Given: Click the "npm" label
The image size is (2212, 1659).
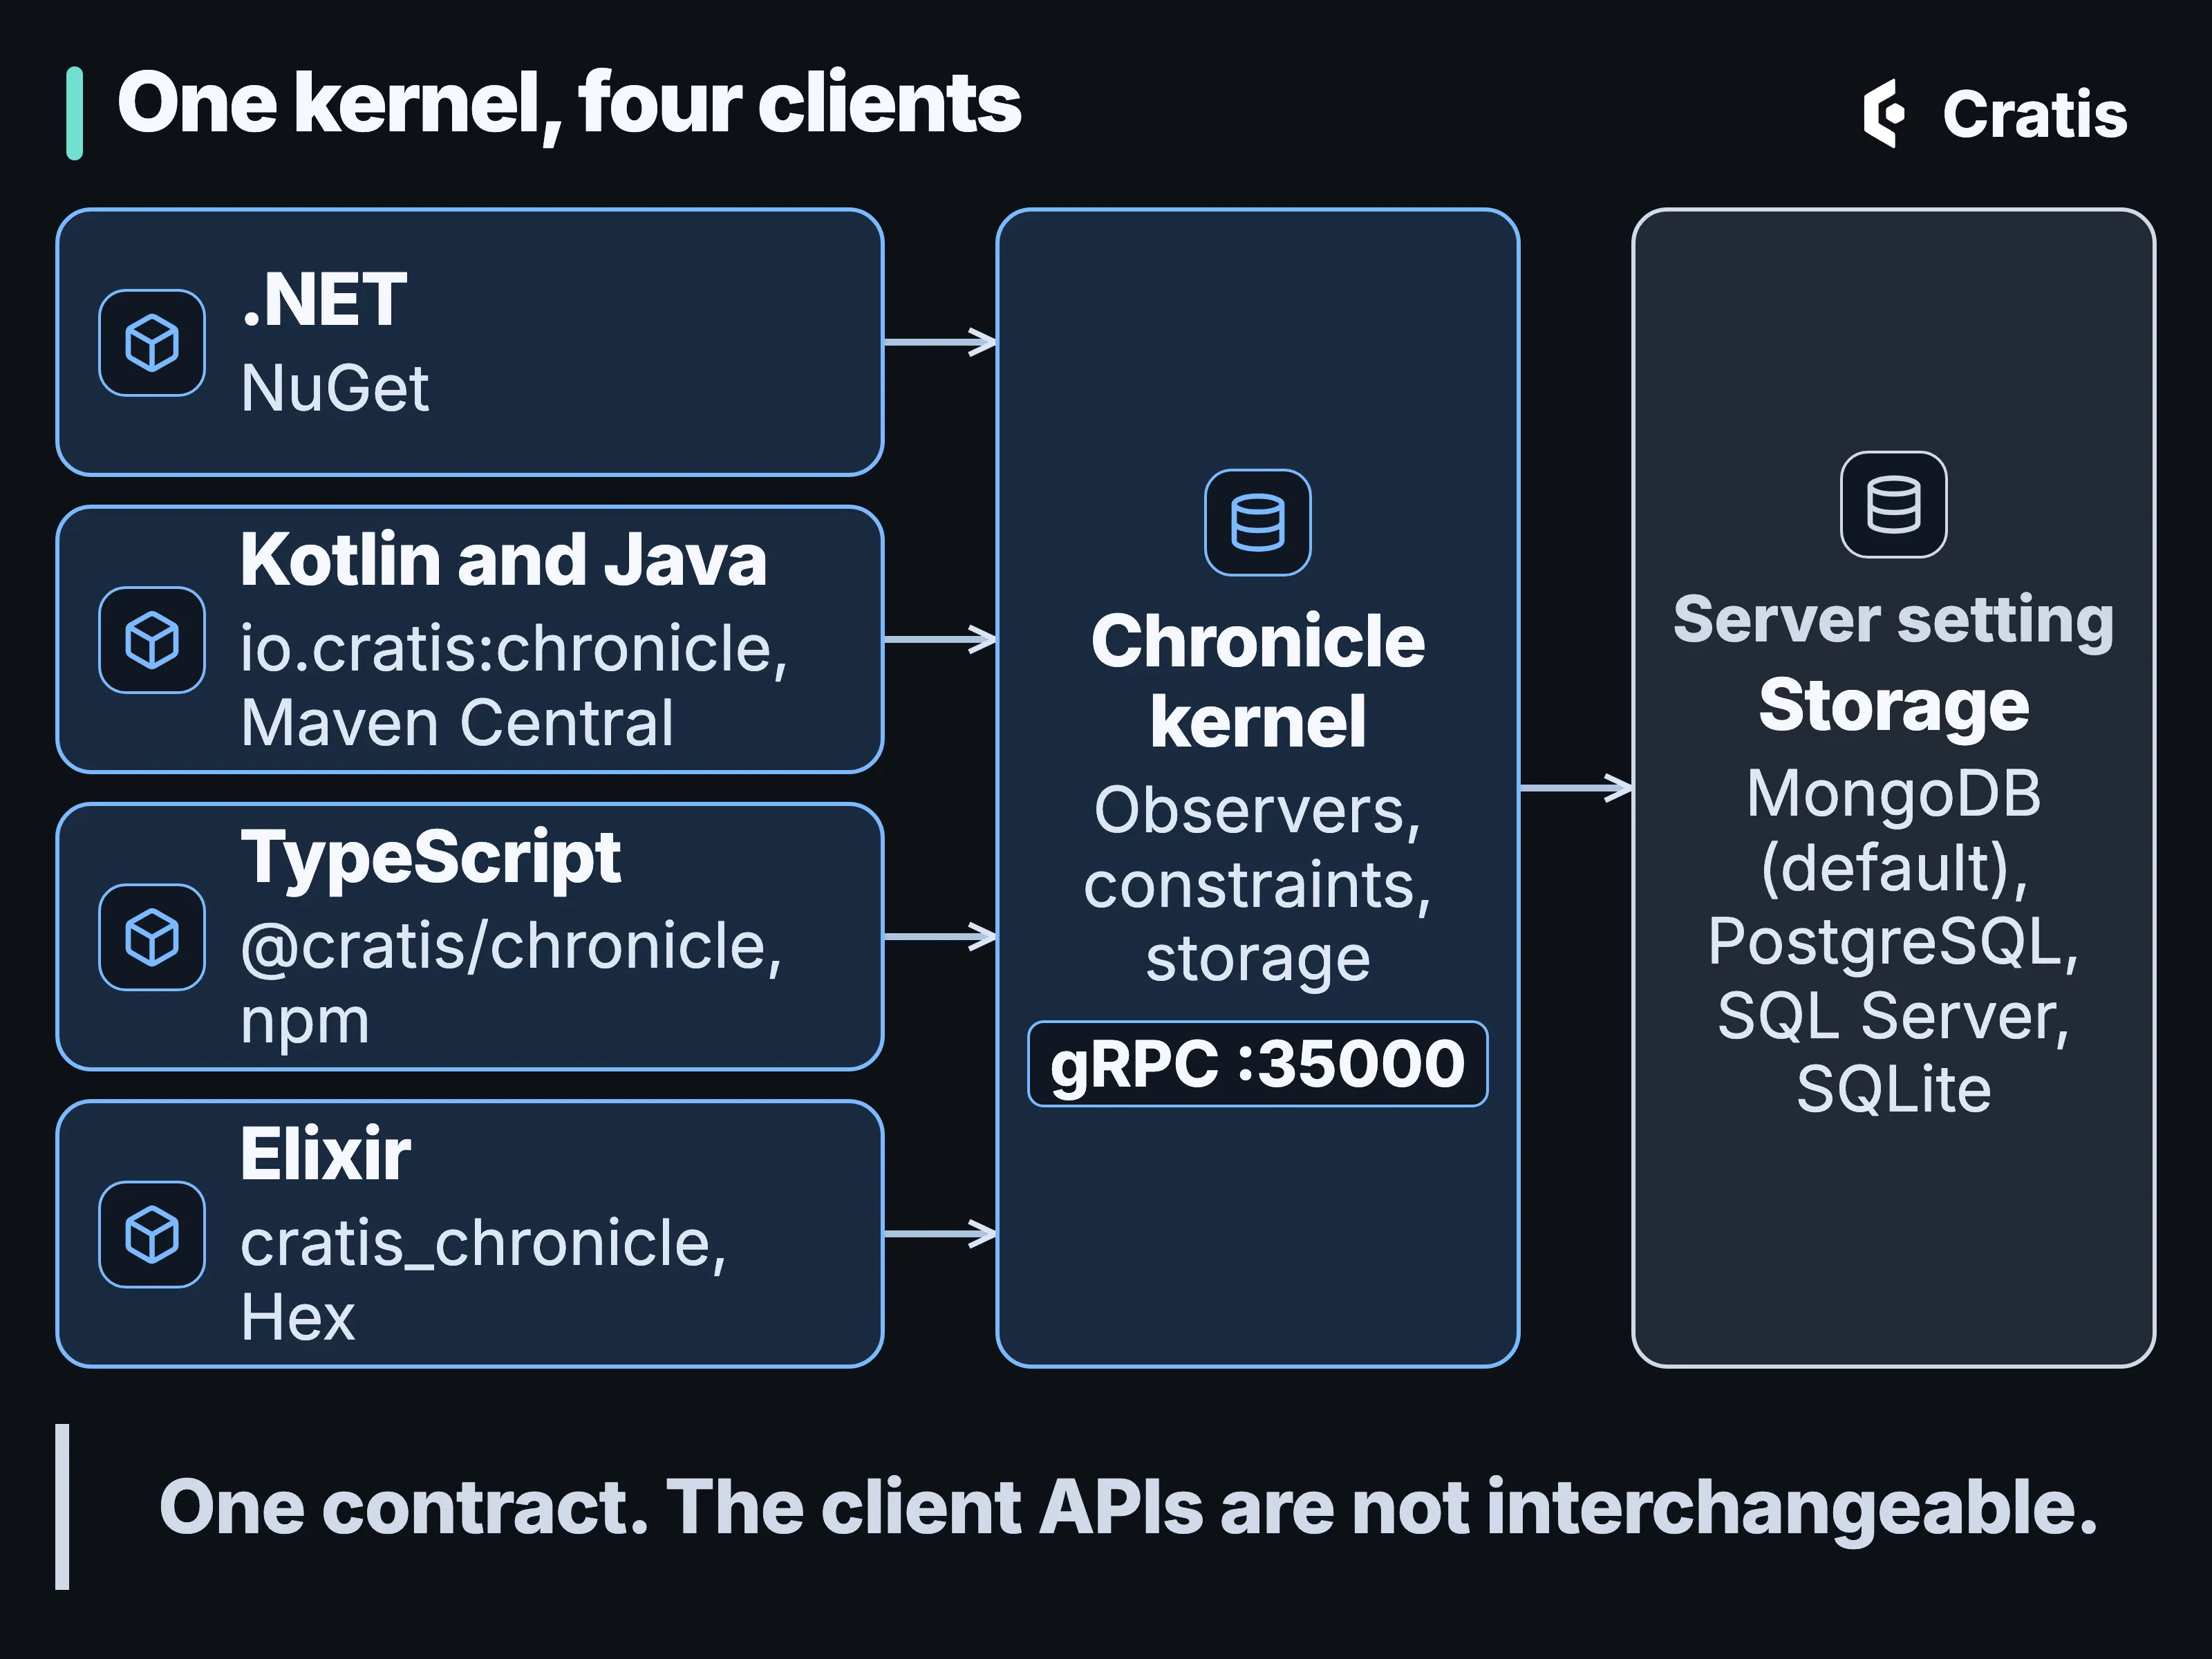Looking at the screenshot, I should click(305, 1024).
